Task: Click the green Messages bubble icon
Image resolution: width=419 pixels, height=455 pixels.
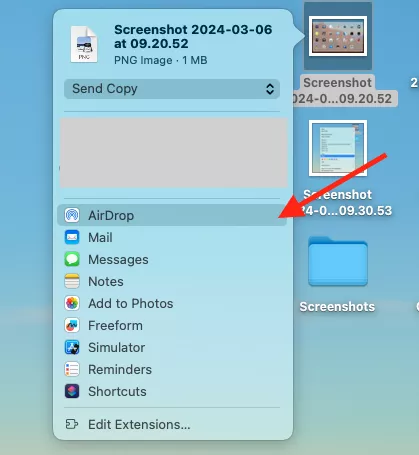Action: (x=72, y=259)
